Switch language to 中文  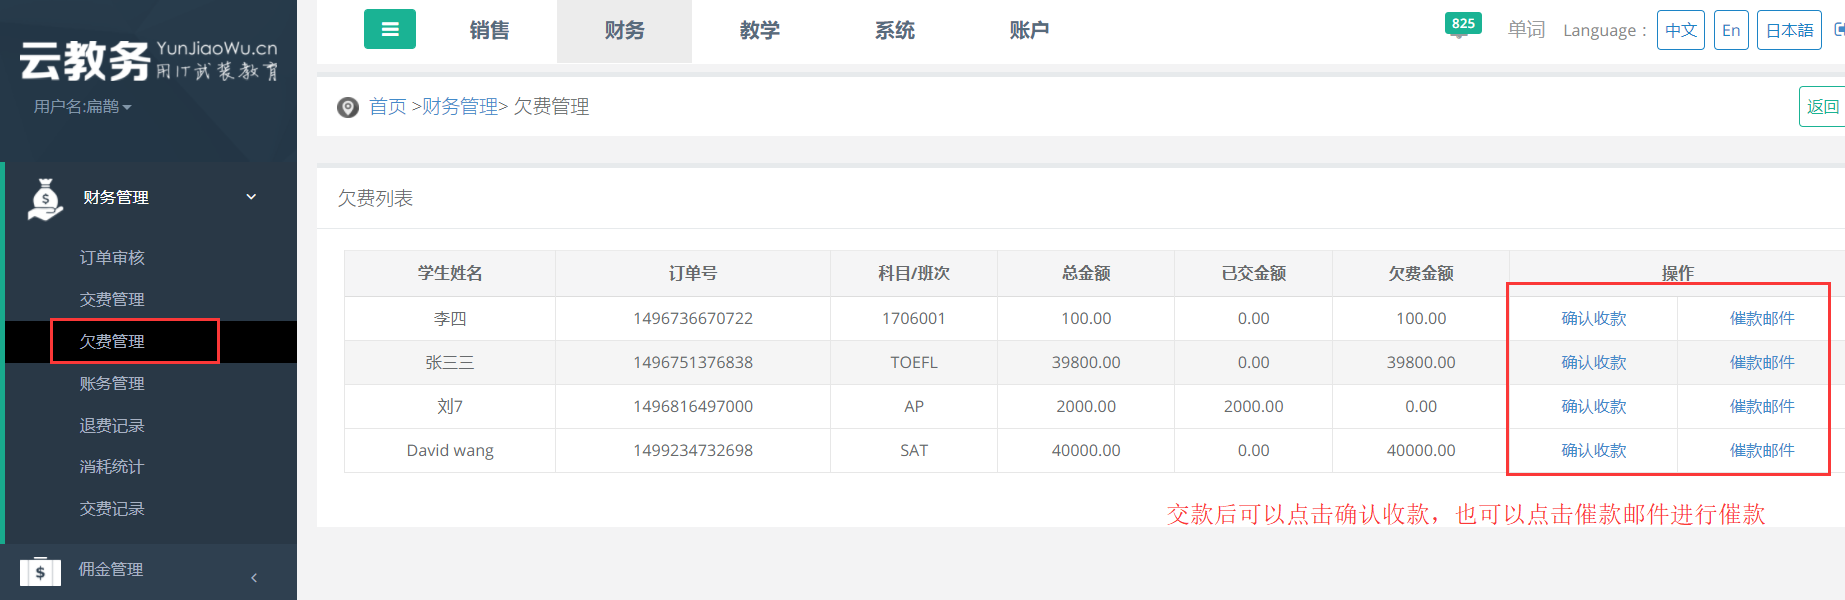pyautogui.click(x=1680, y=30)
